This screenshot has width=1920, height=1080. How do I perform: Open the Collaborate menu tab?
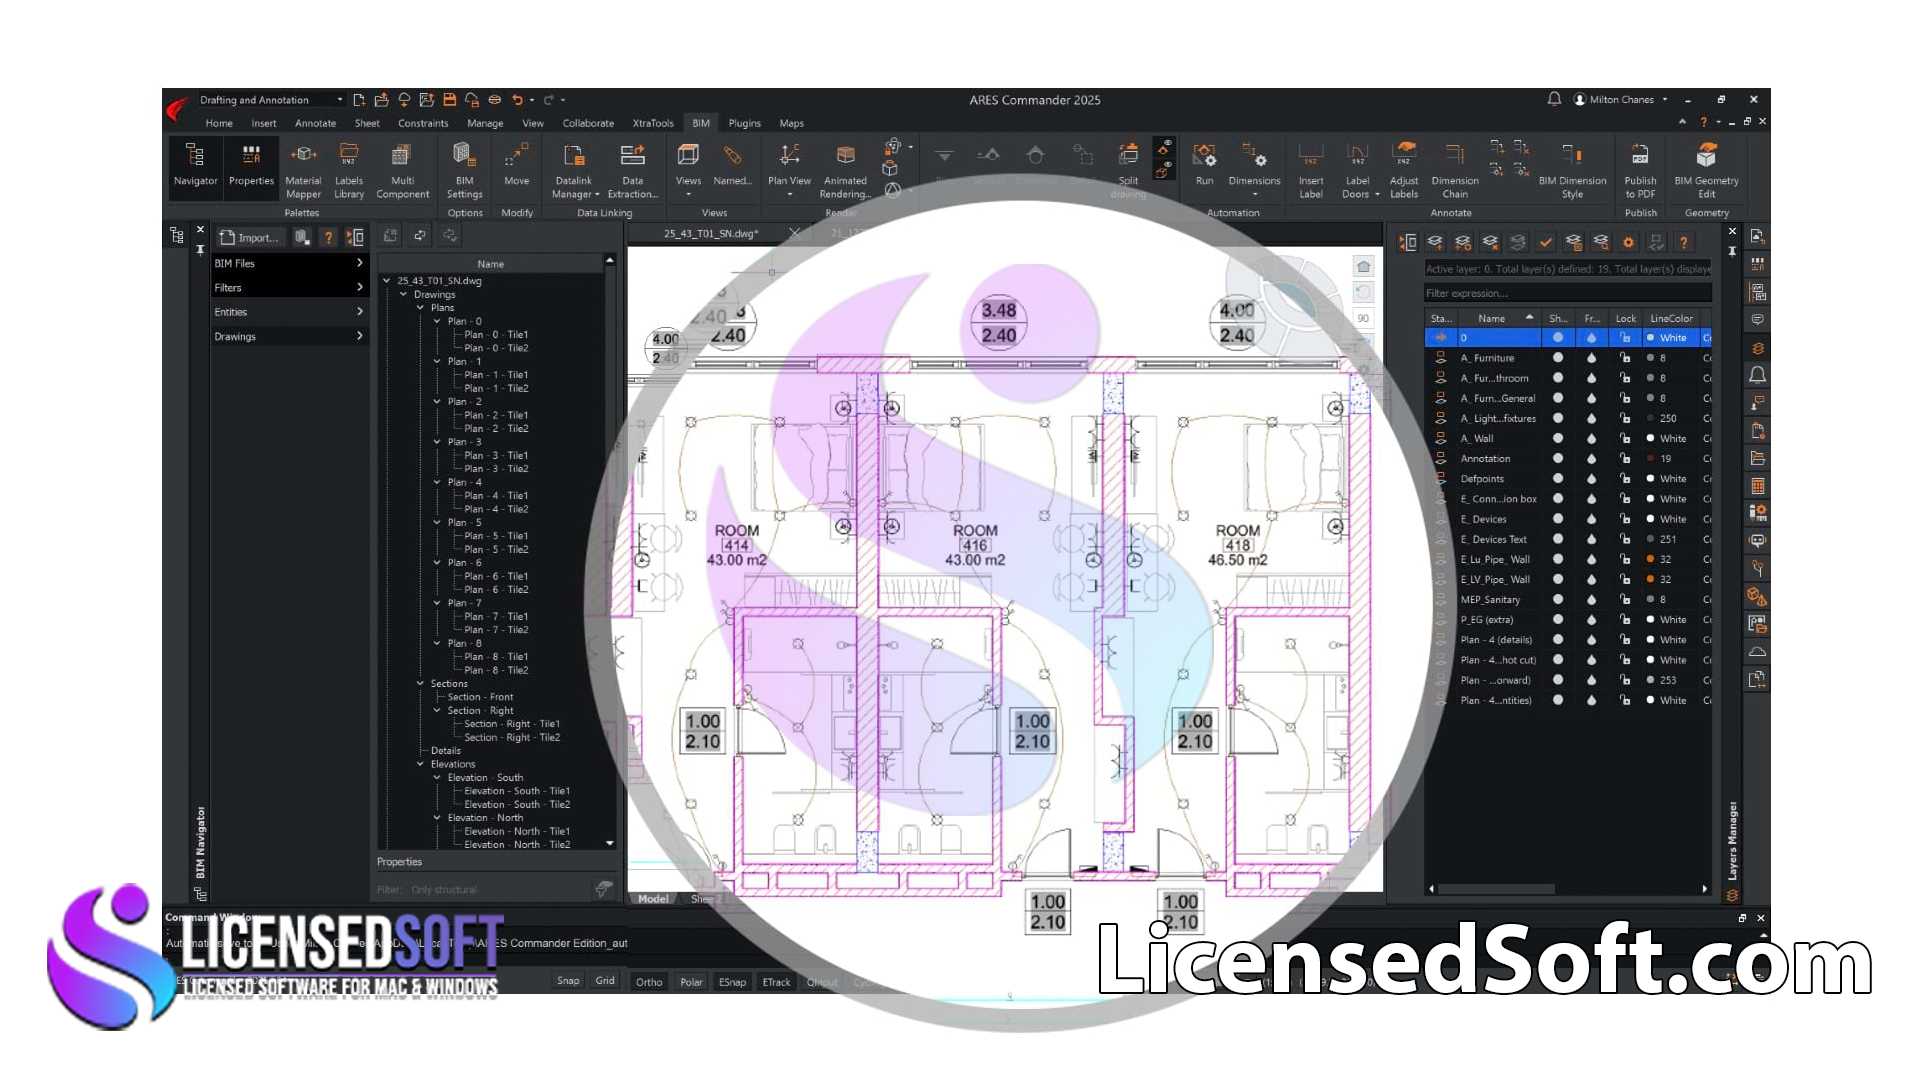588,123
